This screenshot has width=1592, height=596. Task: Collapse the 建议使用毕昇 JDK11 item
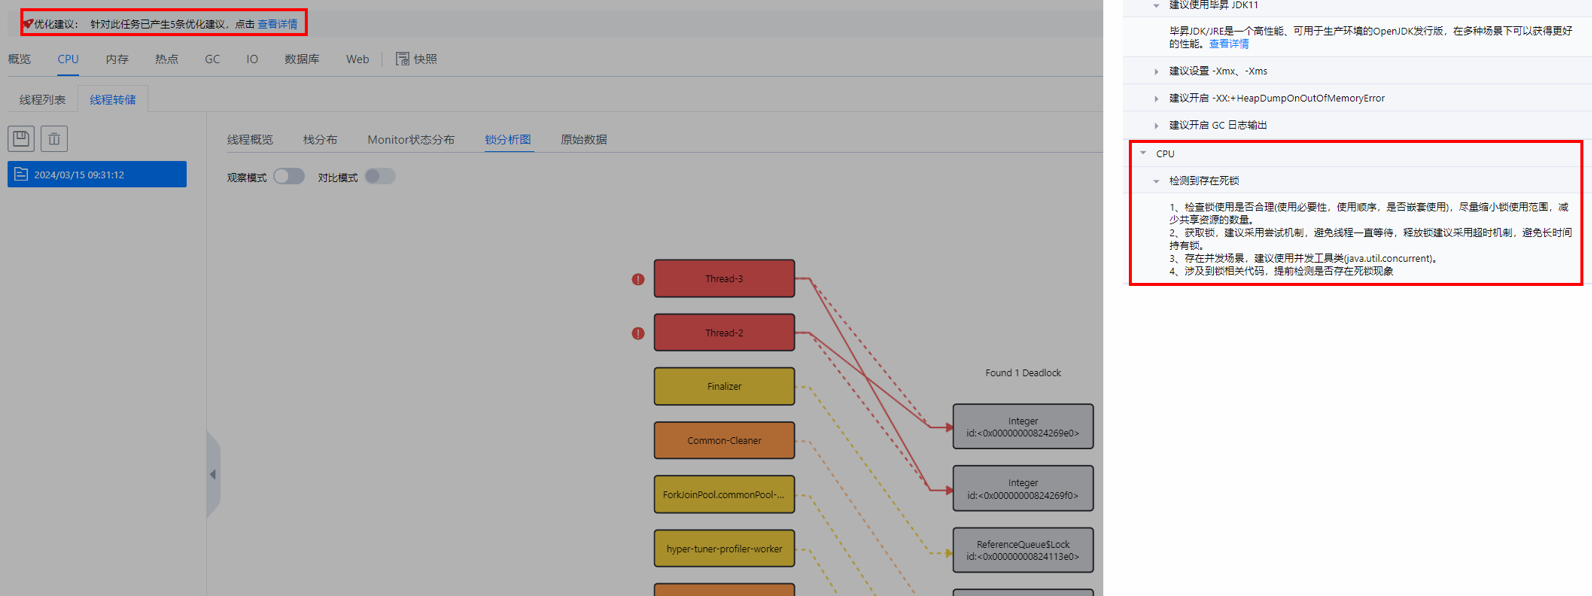pos(1157,5)
